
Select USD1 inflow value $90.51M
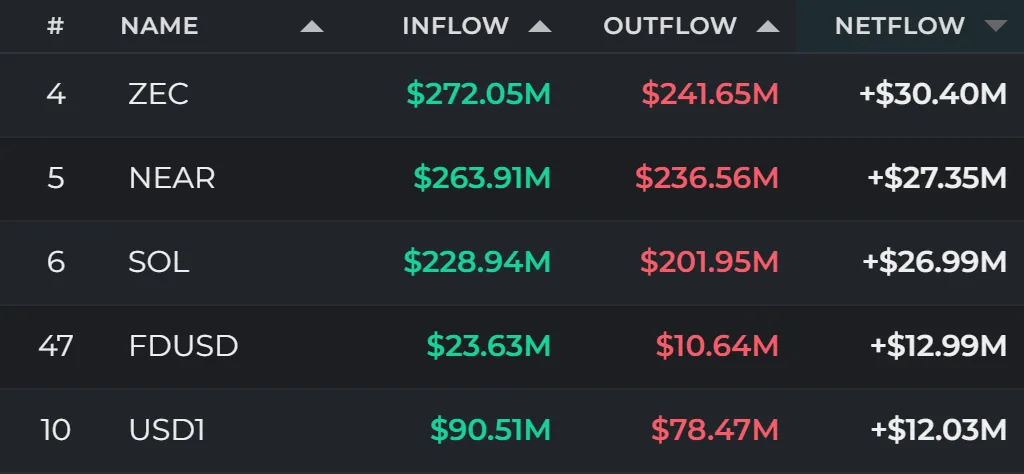coord(490,430)
